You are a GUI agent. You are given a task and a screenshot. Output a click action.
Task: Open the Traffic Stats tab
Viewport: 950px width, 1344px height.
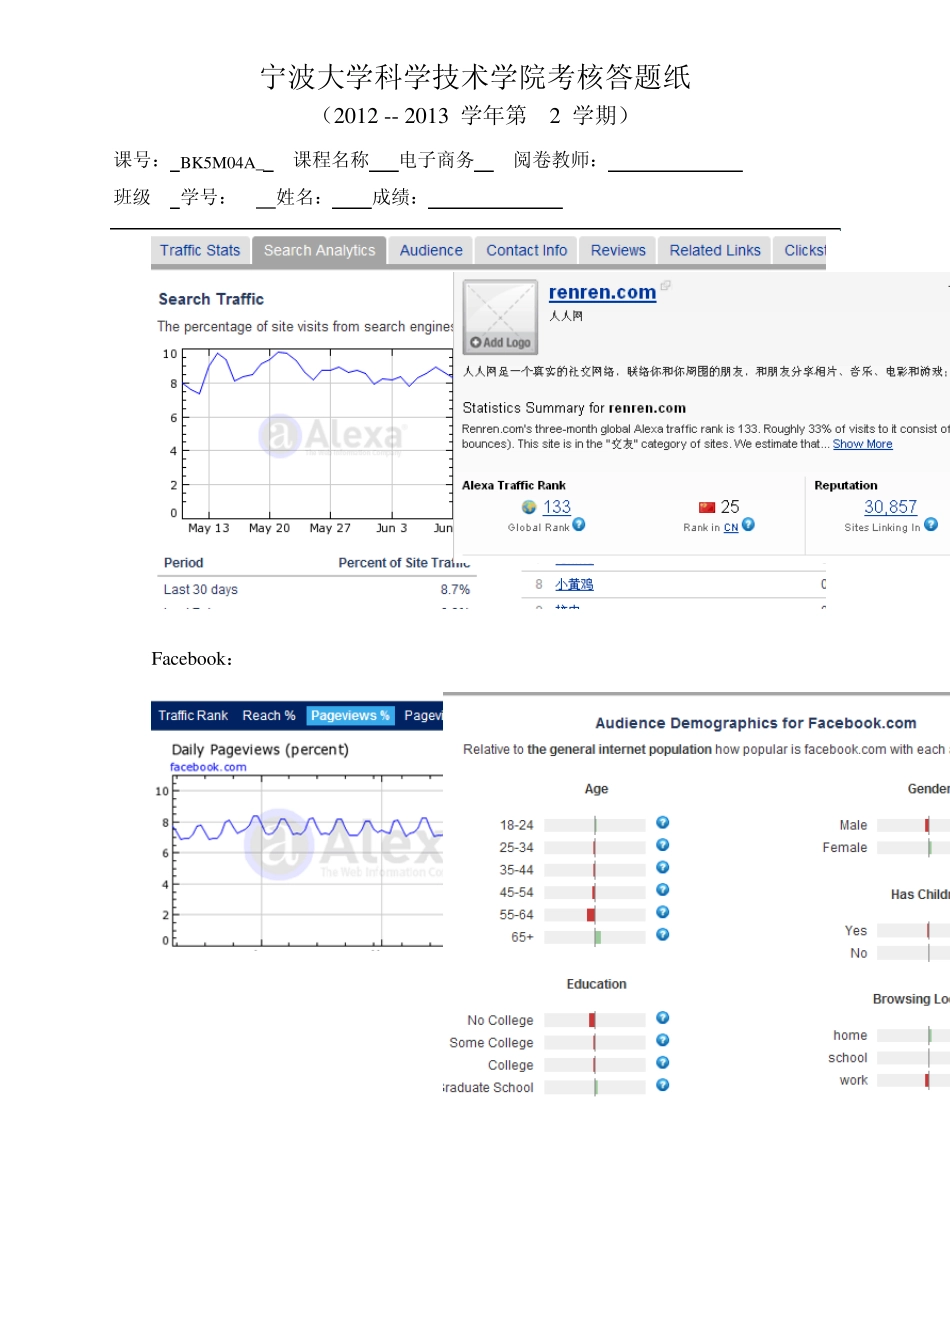coord(200,251)
